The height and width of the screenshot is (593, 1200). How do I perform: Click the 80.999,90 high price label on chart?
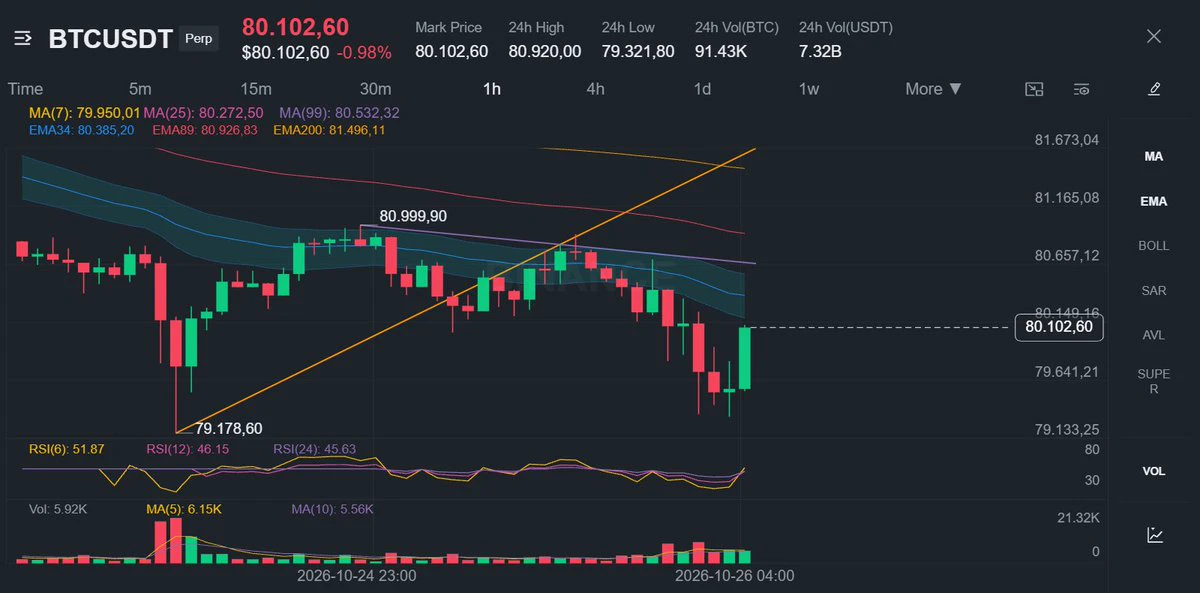413,215
